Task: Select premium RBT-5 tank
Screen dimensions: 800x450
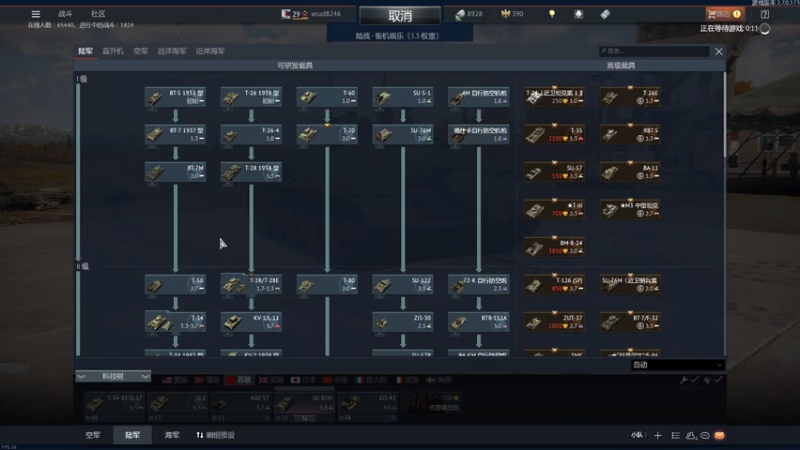Action: point(630,135)
